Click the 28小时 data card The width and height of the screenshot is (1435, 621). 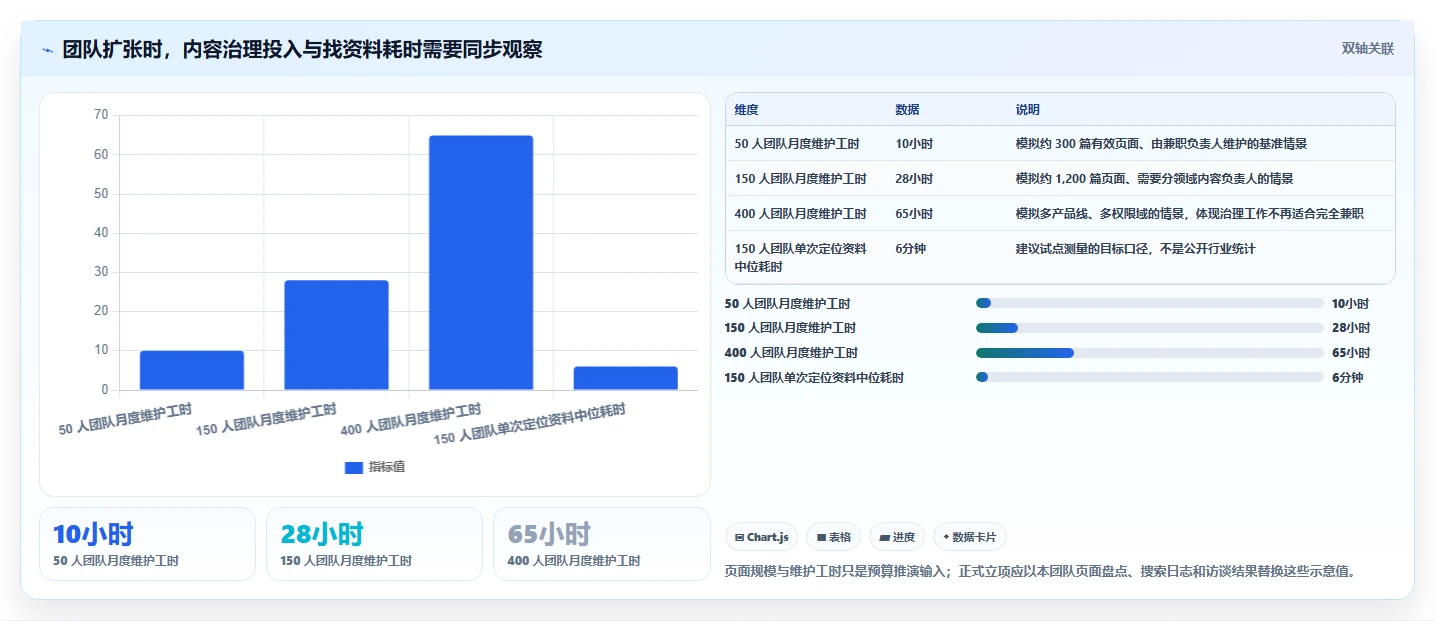pos(375,544)
